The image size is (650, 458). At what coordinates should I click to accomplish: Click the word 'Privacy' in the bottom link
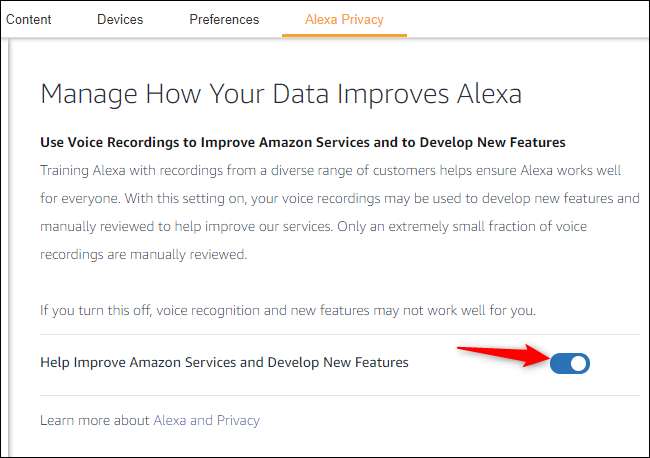pos(237,420)
